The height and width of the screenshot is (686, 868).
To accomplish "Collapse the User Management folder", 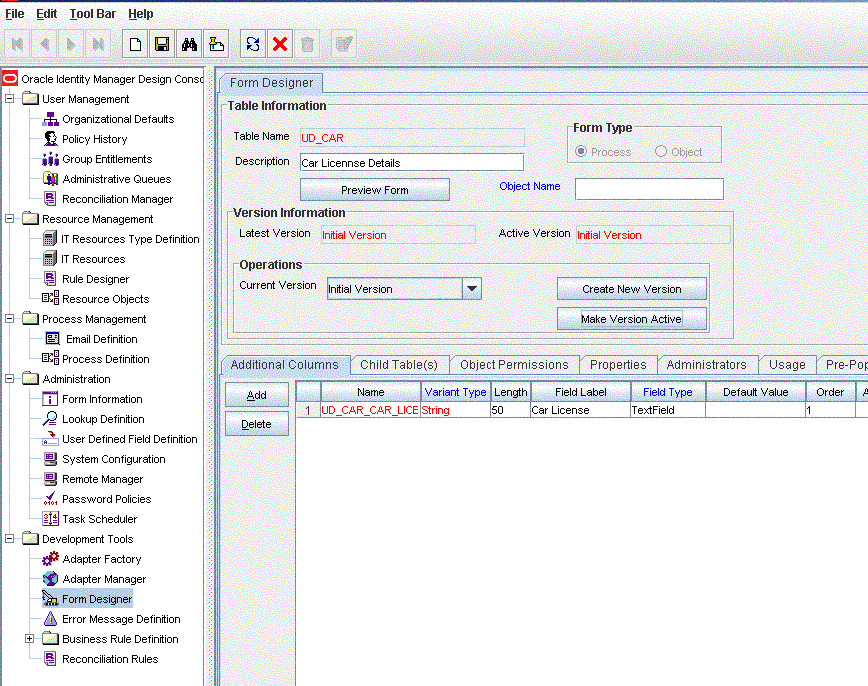I will [x=10, y=99].
